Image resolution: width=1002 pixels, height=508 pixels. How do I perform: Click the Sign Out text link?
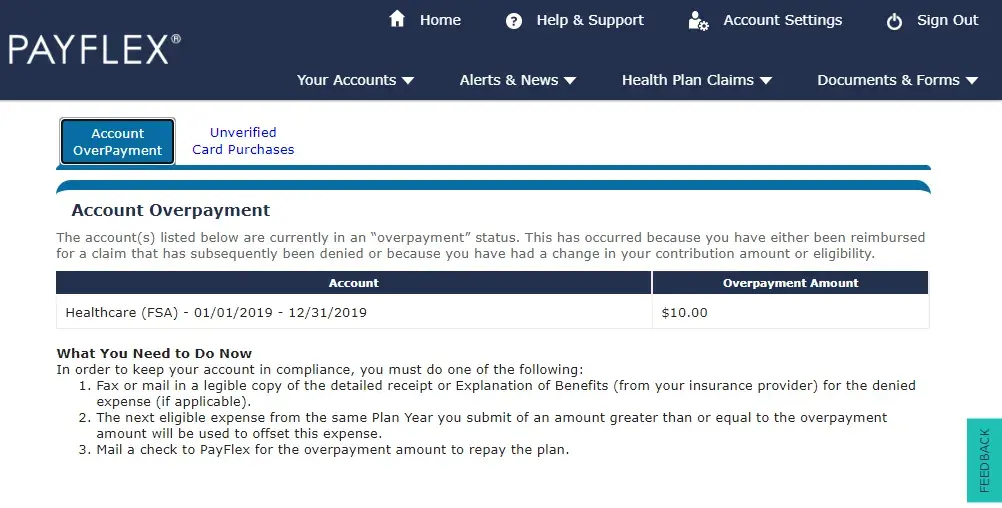pos(947,20)
